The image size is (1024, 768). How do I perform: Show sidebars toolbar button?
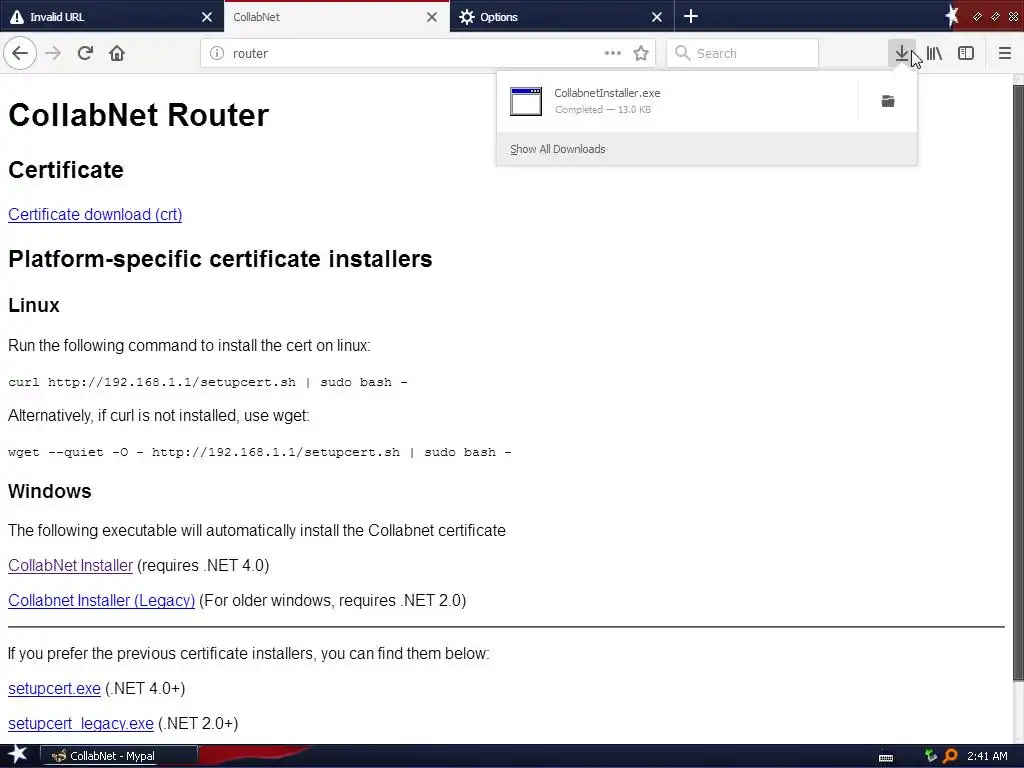coord(966,53)
